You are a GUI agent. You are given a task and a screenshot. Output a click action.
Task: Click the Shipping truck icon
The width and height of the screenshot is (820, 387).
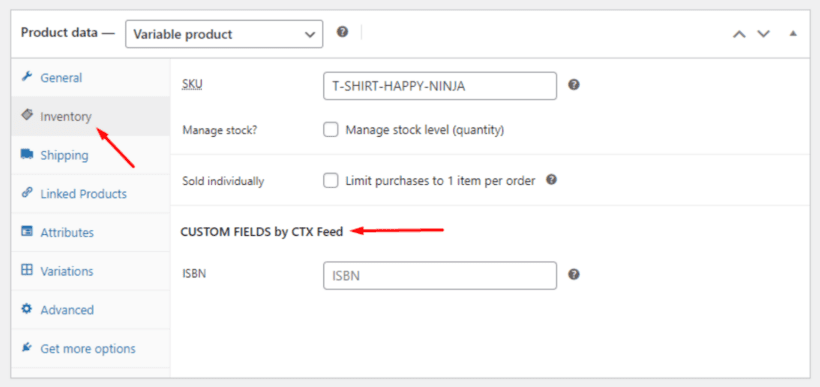point(27,154)
